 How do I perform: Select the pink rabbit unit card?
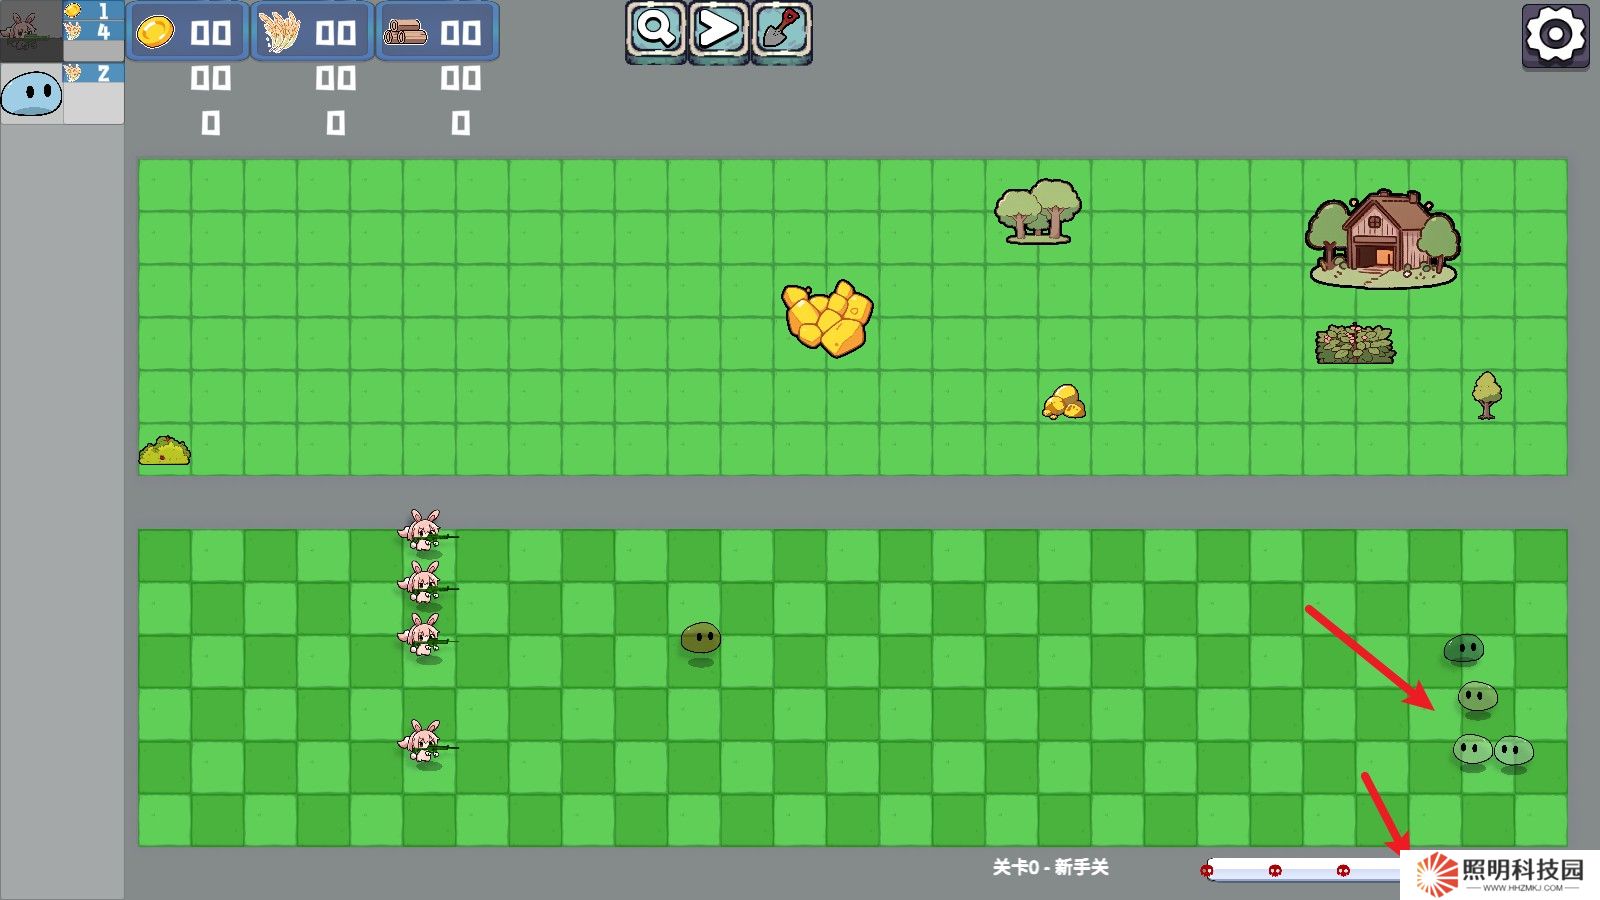click(32, 30)
